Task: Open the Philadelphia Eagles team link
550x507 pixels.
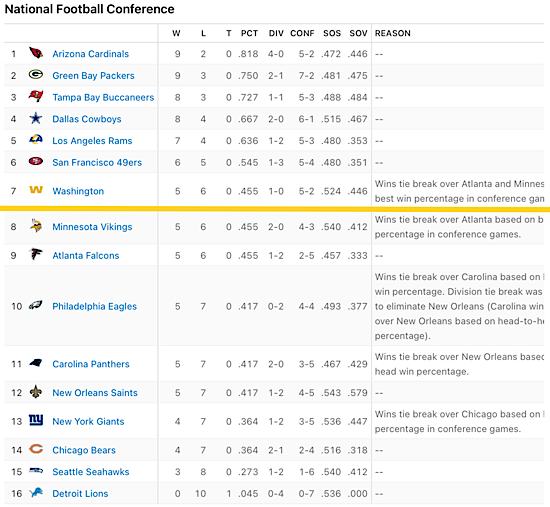Action: point(94,306)
